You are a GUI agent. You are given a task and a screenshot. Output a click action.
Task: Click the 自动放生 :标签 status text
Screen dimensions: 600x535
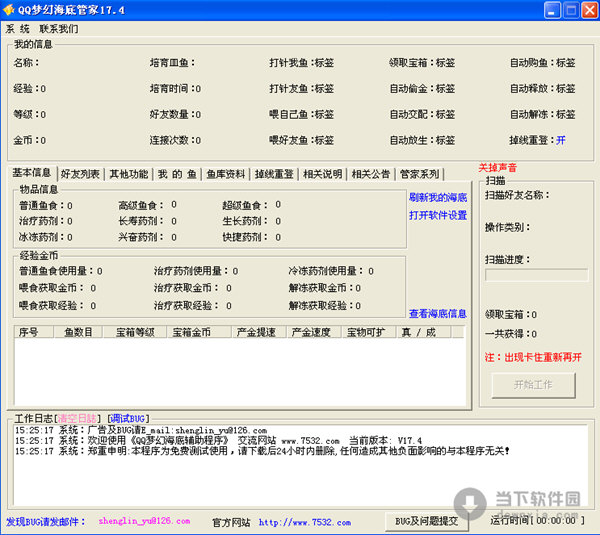tap(422, 140)
